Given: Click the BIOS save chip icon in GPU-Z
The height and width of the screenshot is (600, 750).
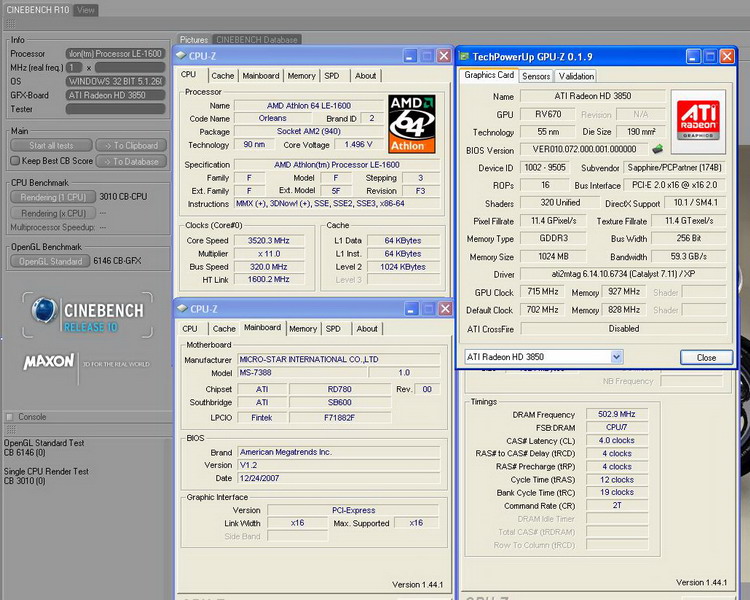Looking at the screenshot, I should pos(658,150).
